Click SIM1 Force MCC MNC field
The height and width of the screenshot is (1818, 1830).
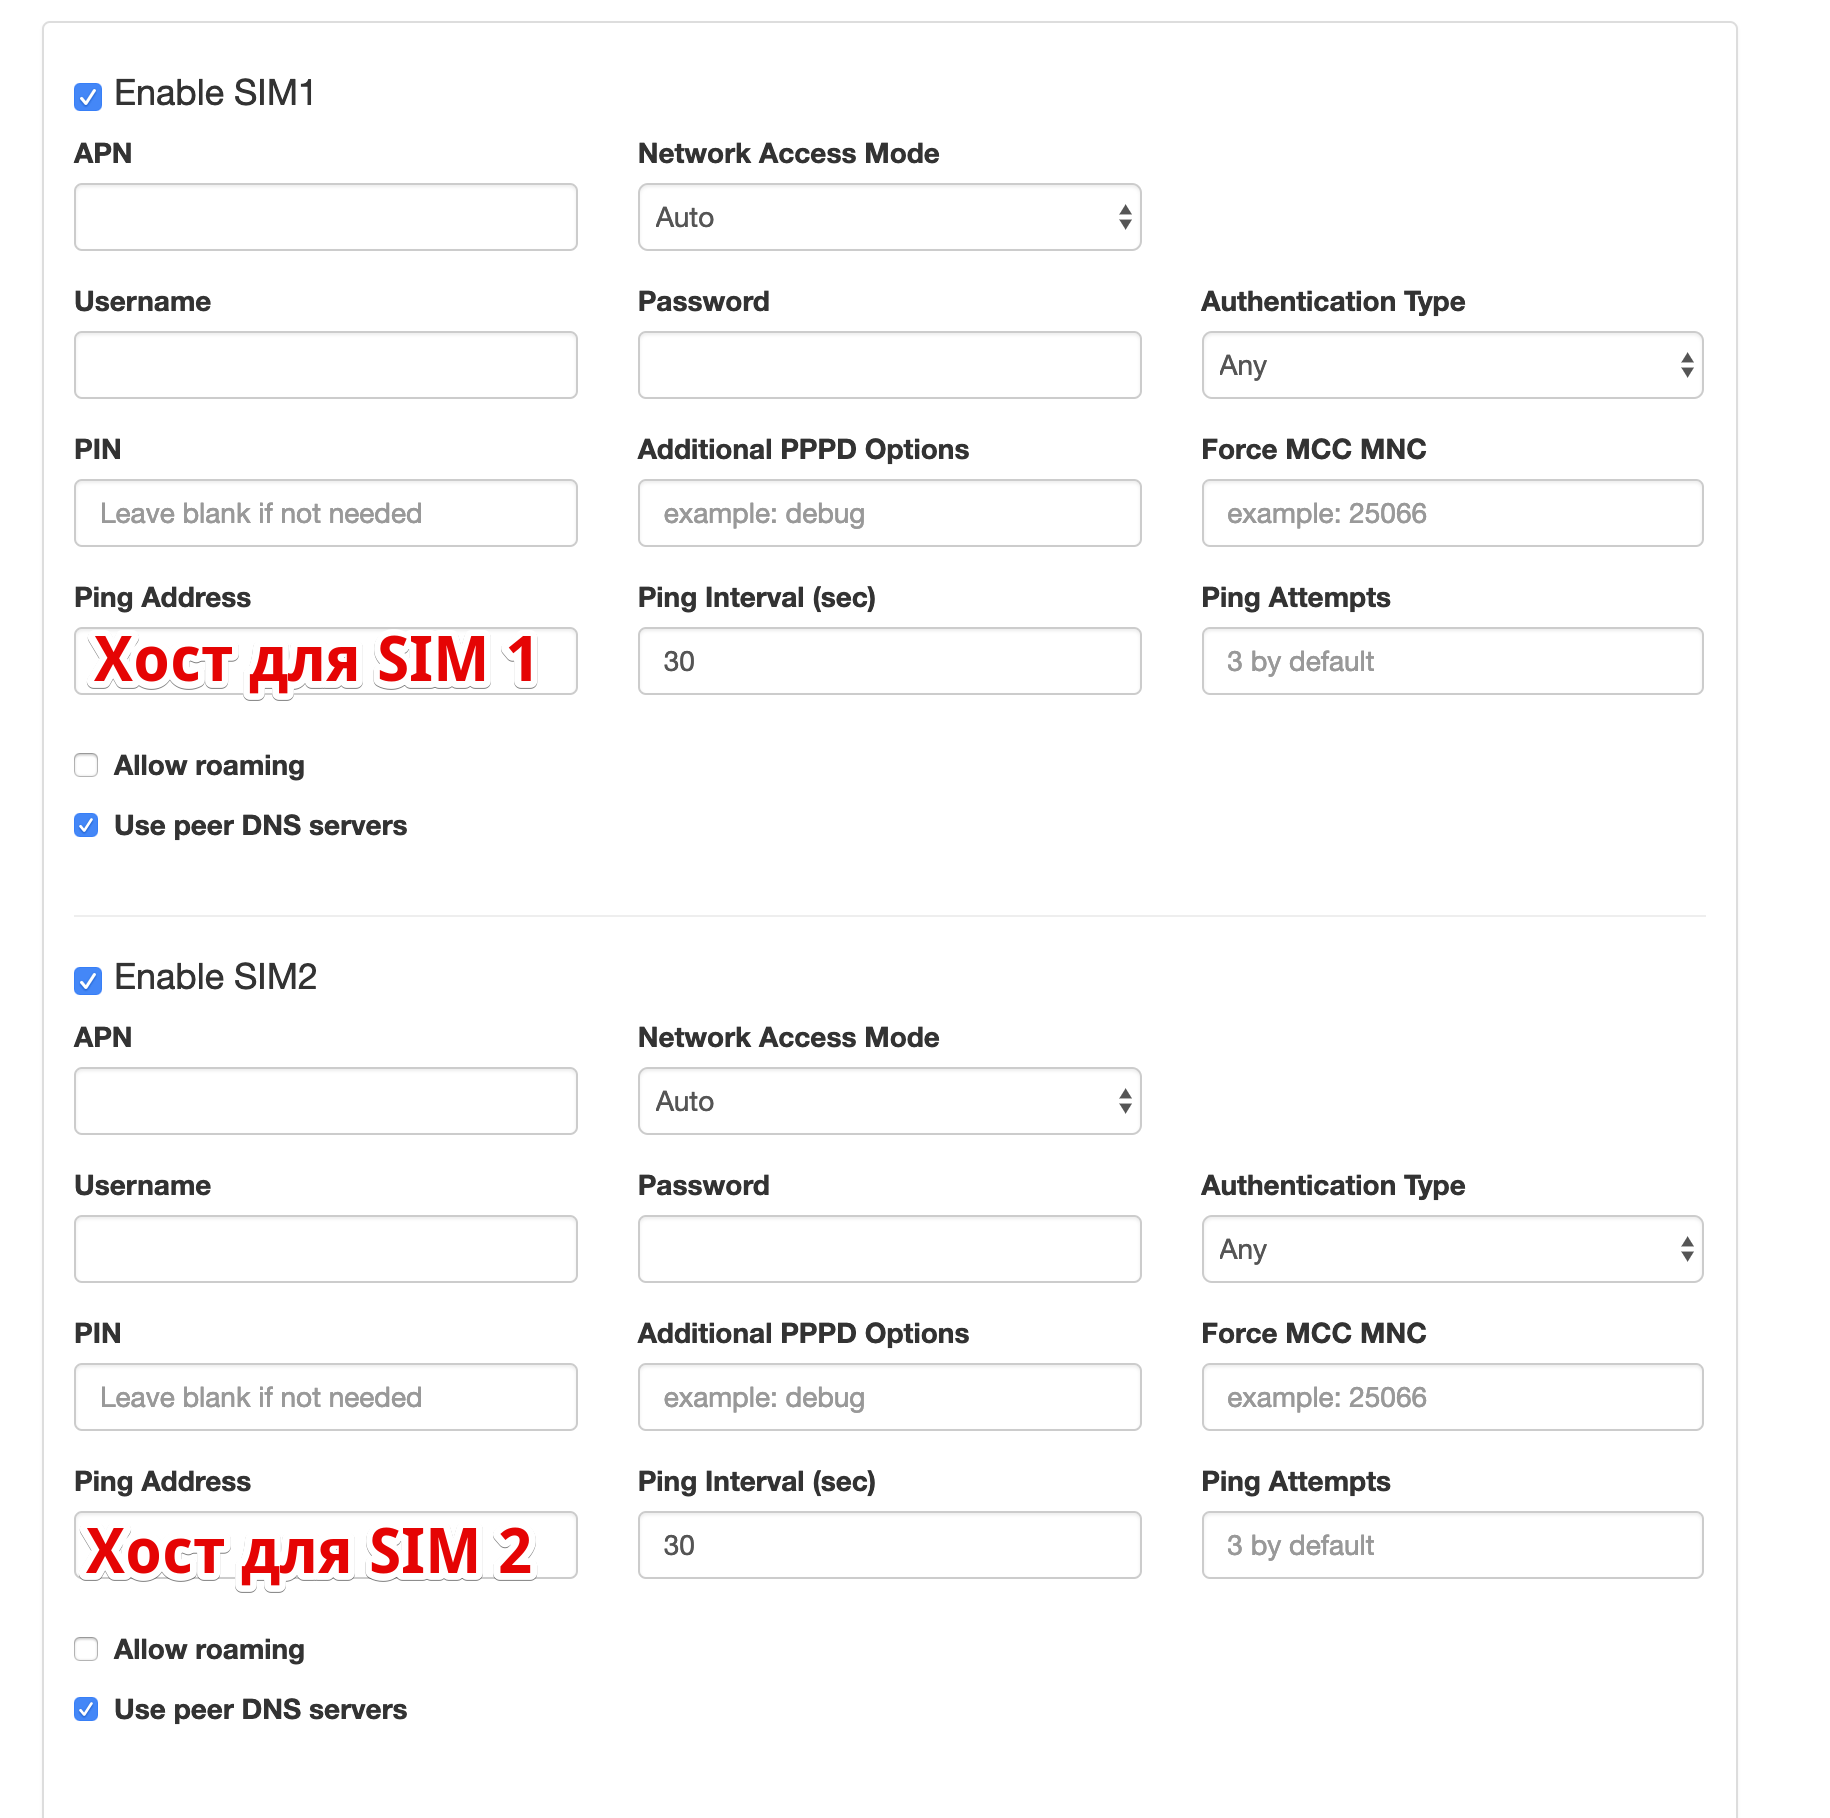(1452, 513)
